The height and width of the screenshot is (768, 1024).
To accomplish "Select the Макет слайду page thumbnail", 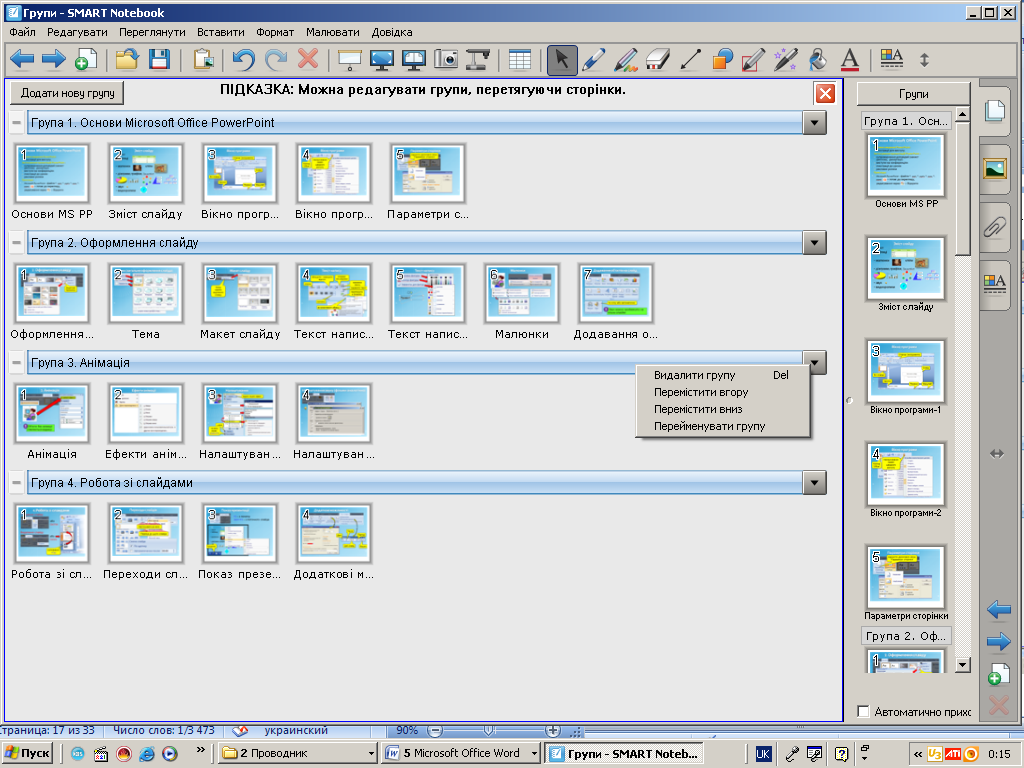I will (x=240, y=293).
